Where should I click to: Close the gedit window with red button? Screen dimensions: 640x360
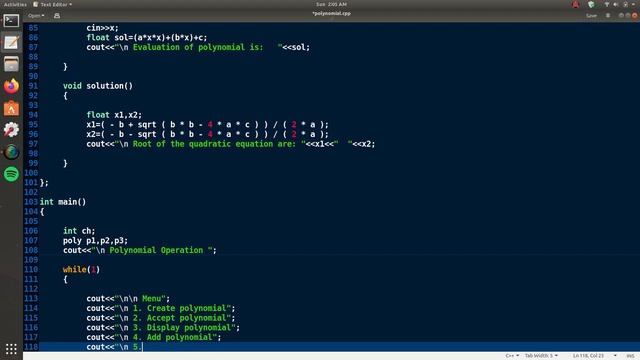(x=635, y=16)
